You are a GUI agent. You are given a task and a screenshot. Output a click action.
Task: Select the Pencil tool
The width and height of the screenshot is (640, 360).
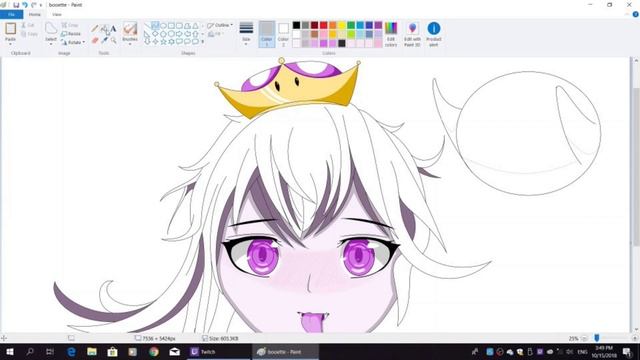point(95,29)
